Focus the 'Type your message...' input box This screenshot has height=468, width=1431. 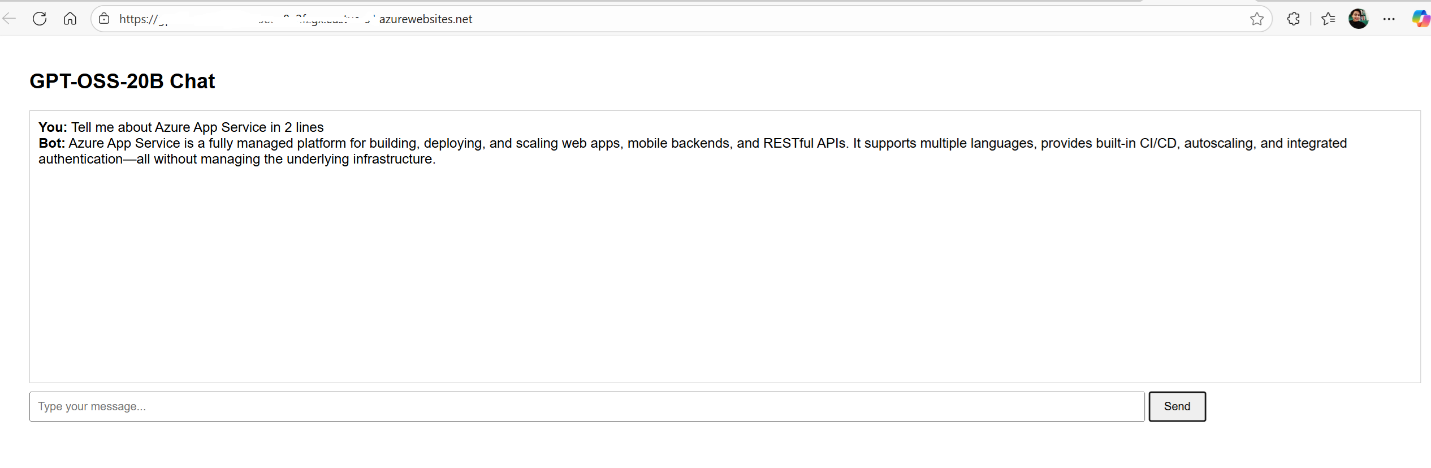tap(586, 406)
